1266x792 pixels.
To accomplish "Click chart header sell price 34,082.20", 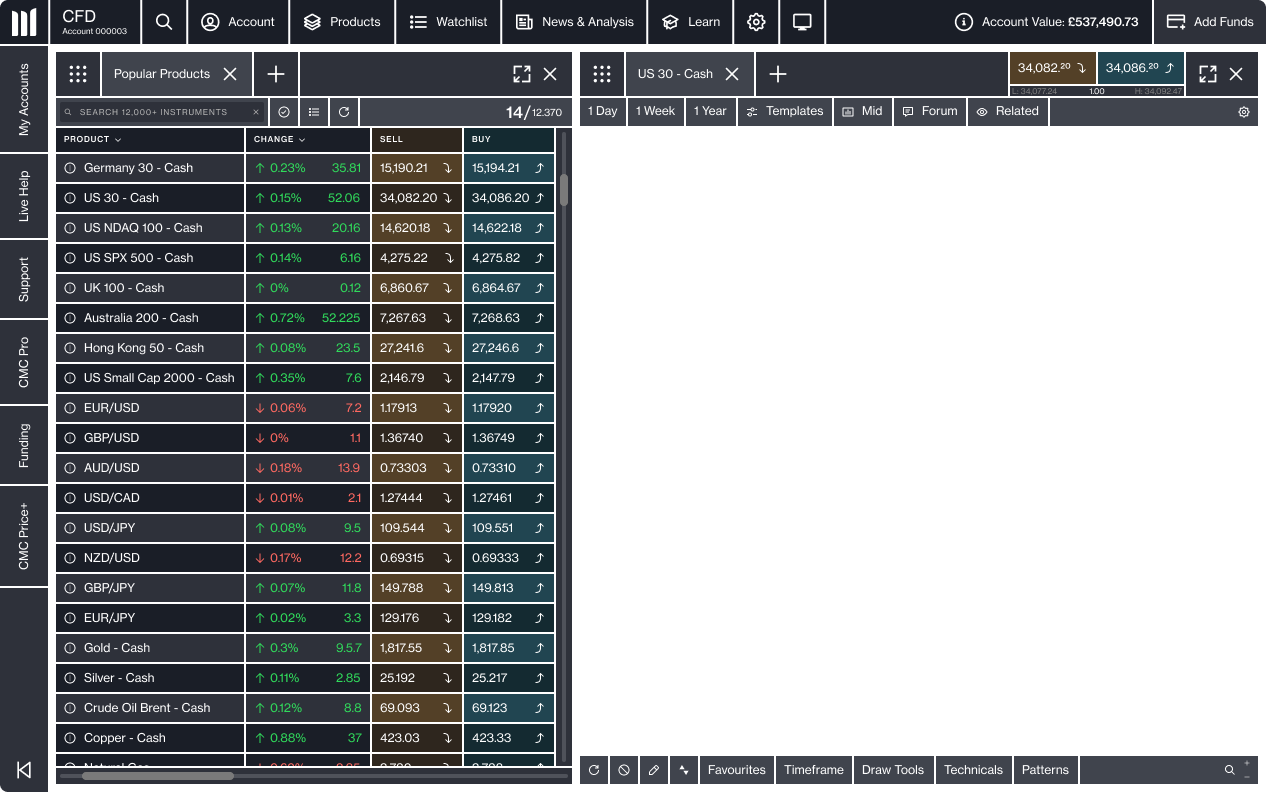I will (1052, 68).
